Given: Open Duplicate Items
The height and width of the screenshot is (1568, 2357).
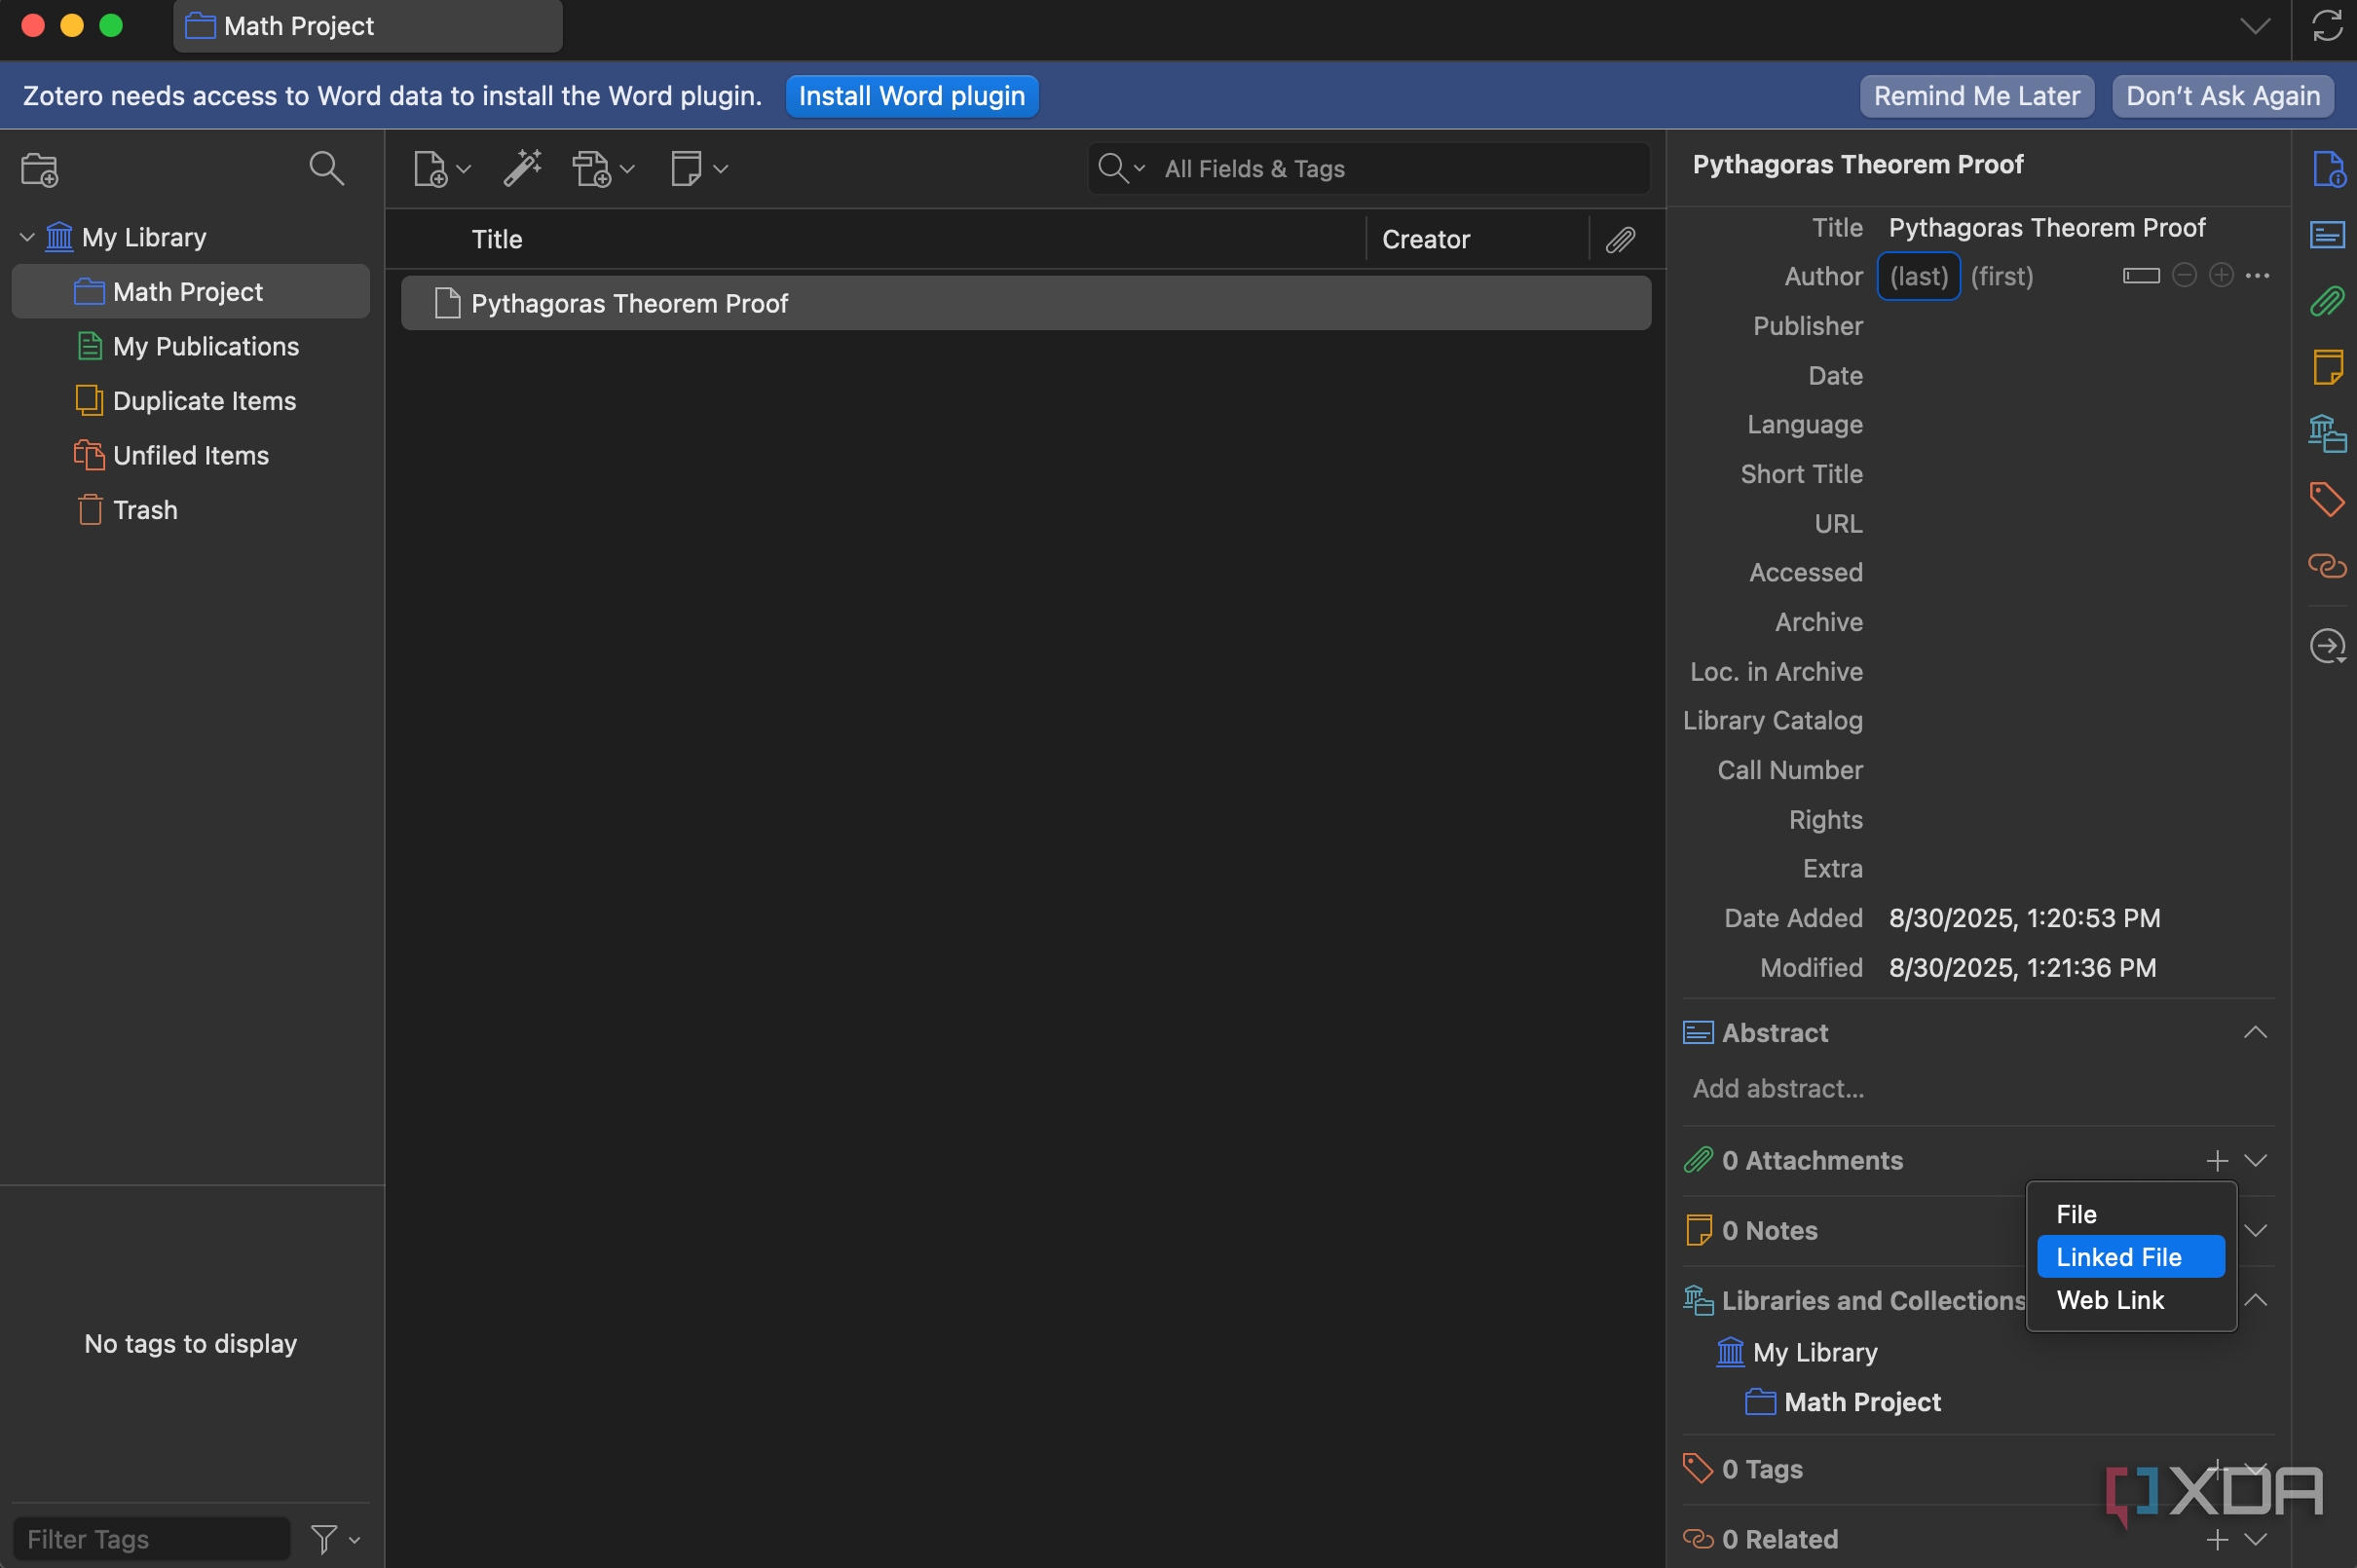Looking at the screenshot, I should pos(204,401).
